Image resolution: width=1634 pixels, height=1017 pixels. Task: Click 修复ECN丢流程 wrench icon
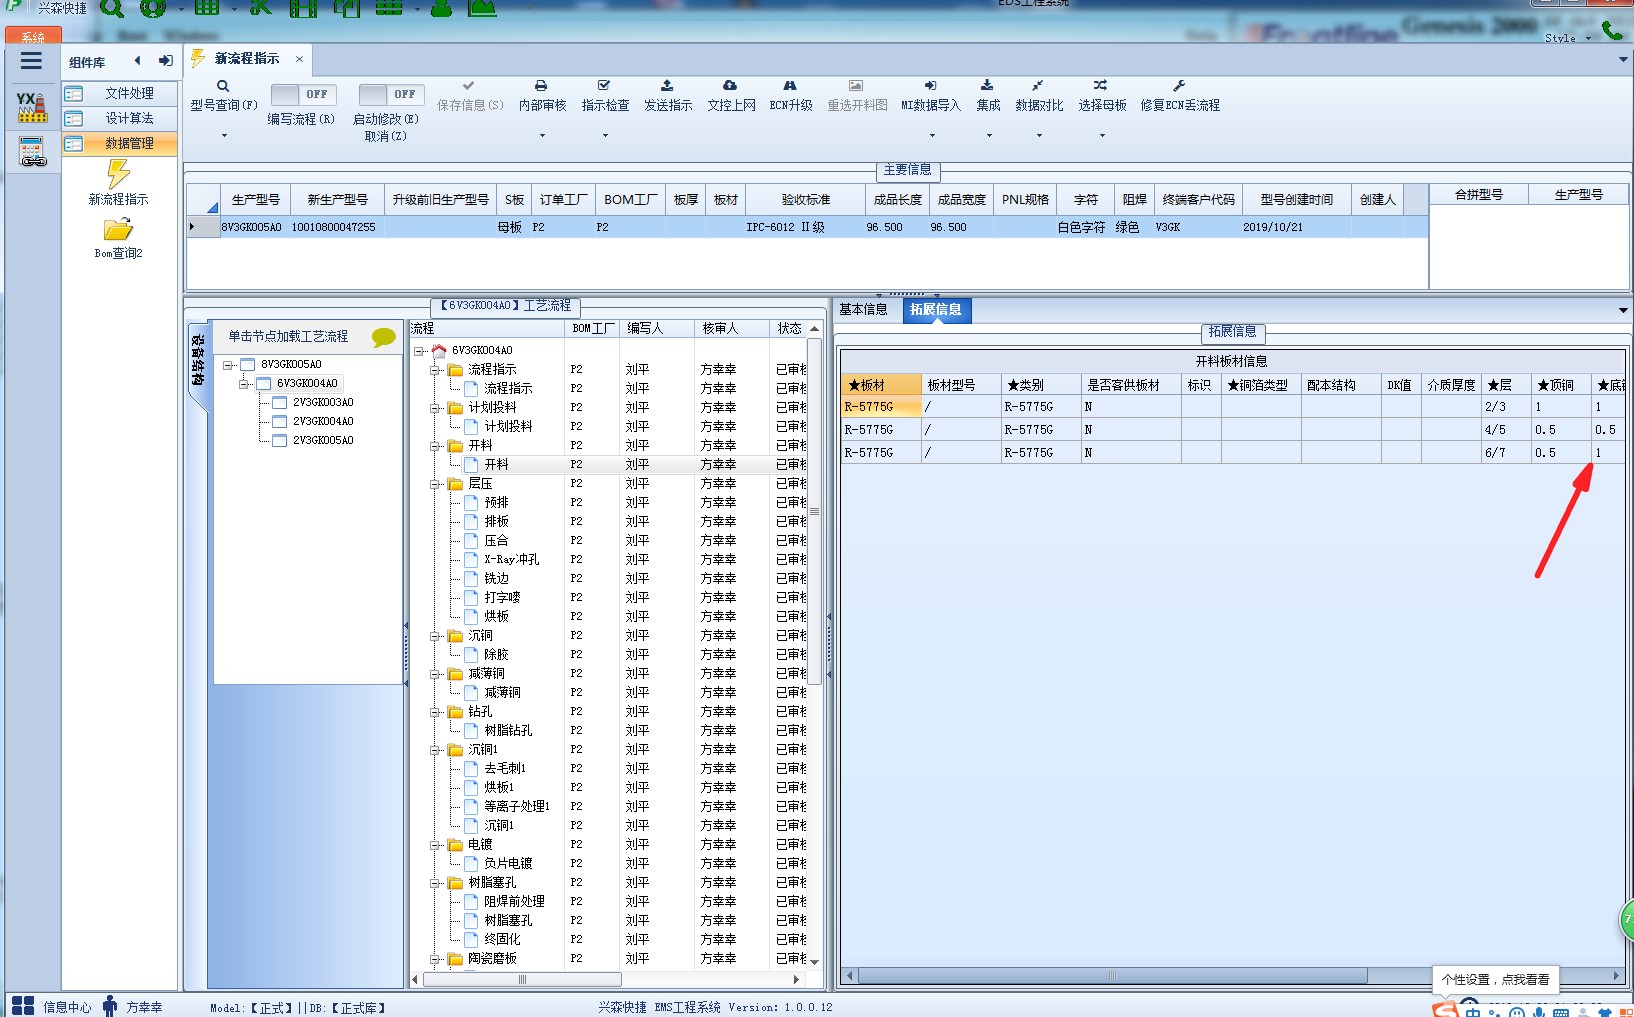click(1179, 86)
